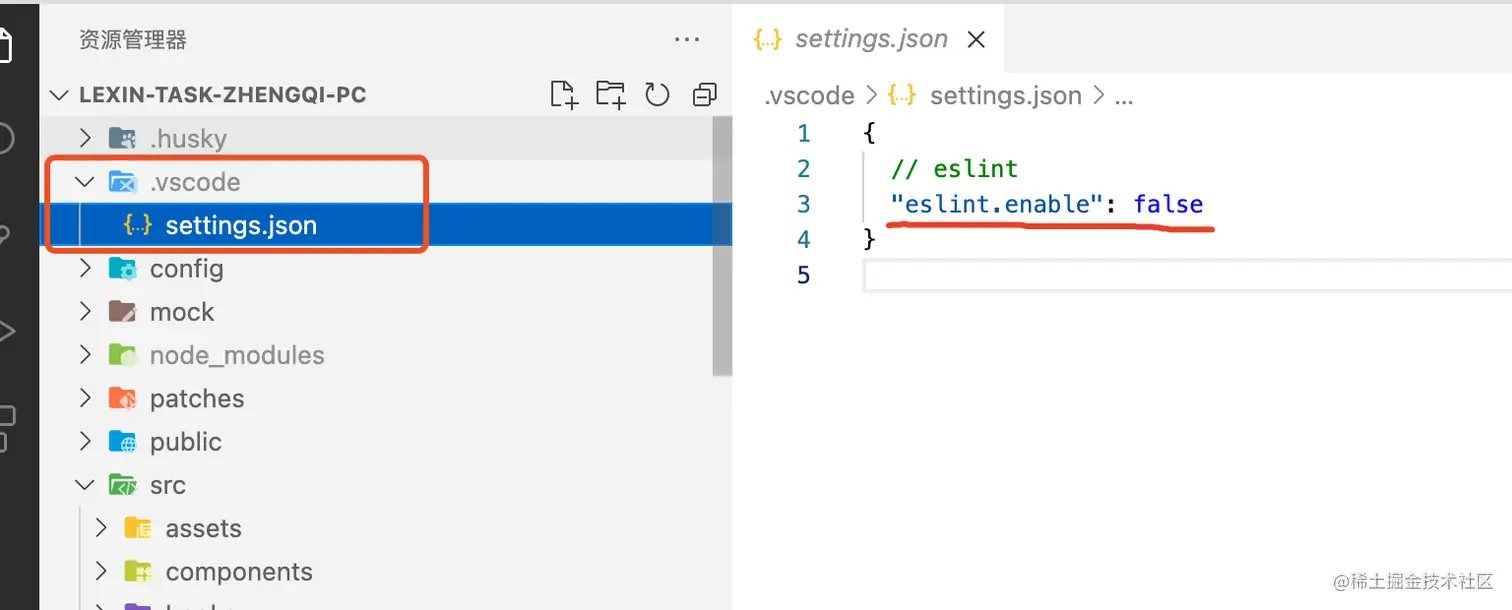
Task: Refresh the file explorer
Action: point(657,95)
